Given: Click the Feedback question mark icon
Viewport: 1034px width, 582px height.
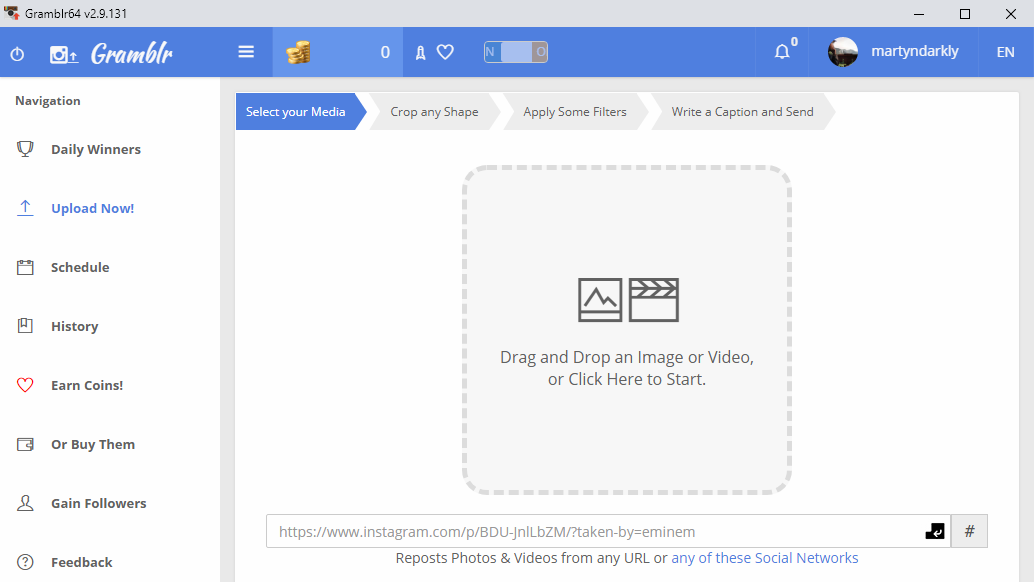Looking at the screenshot, I should [25, 562].
